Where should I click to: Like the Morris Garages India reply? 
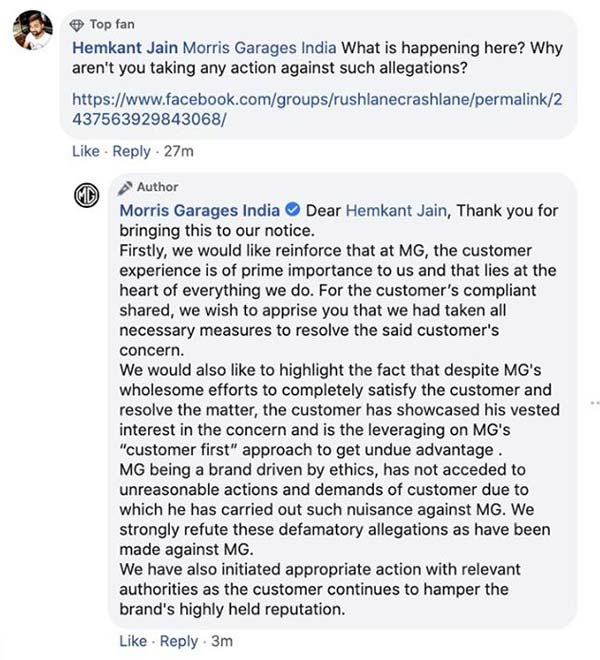(133, 641)
